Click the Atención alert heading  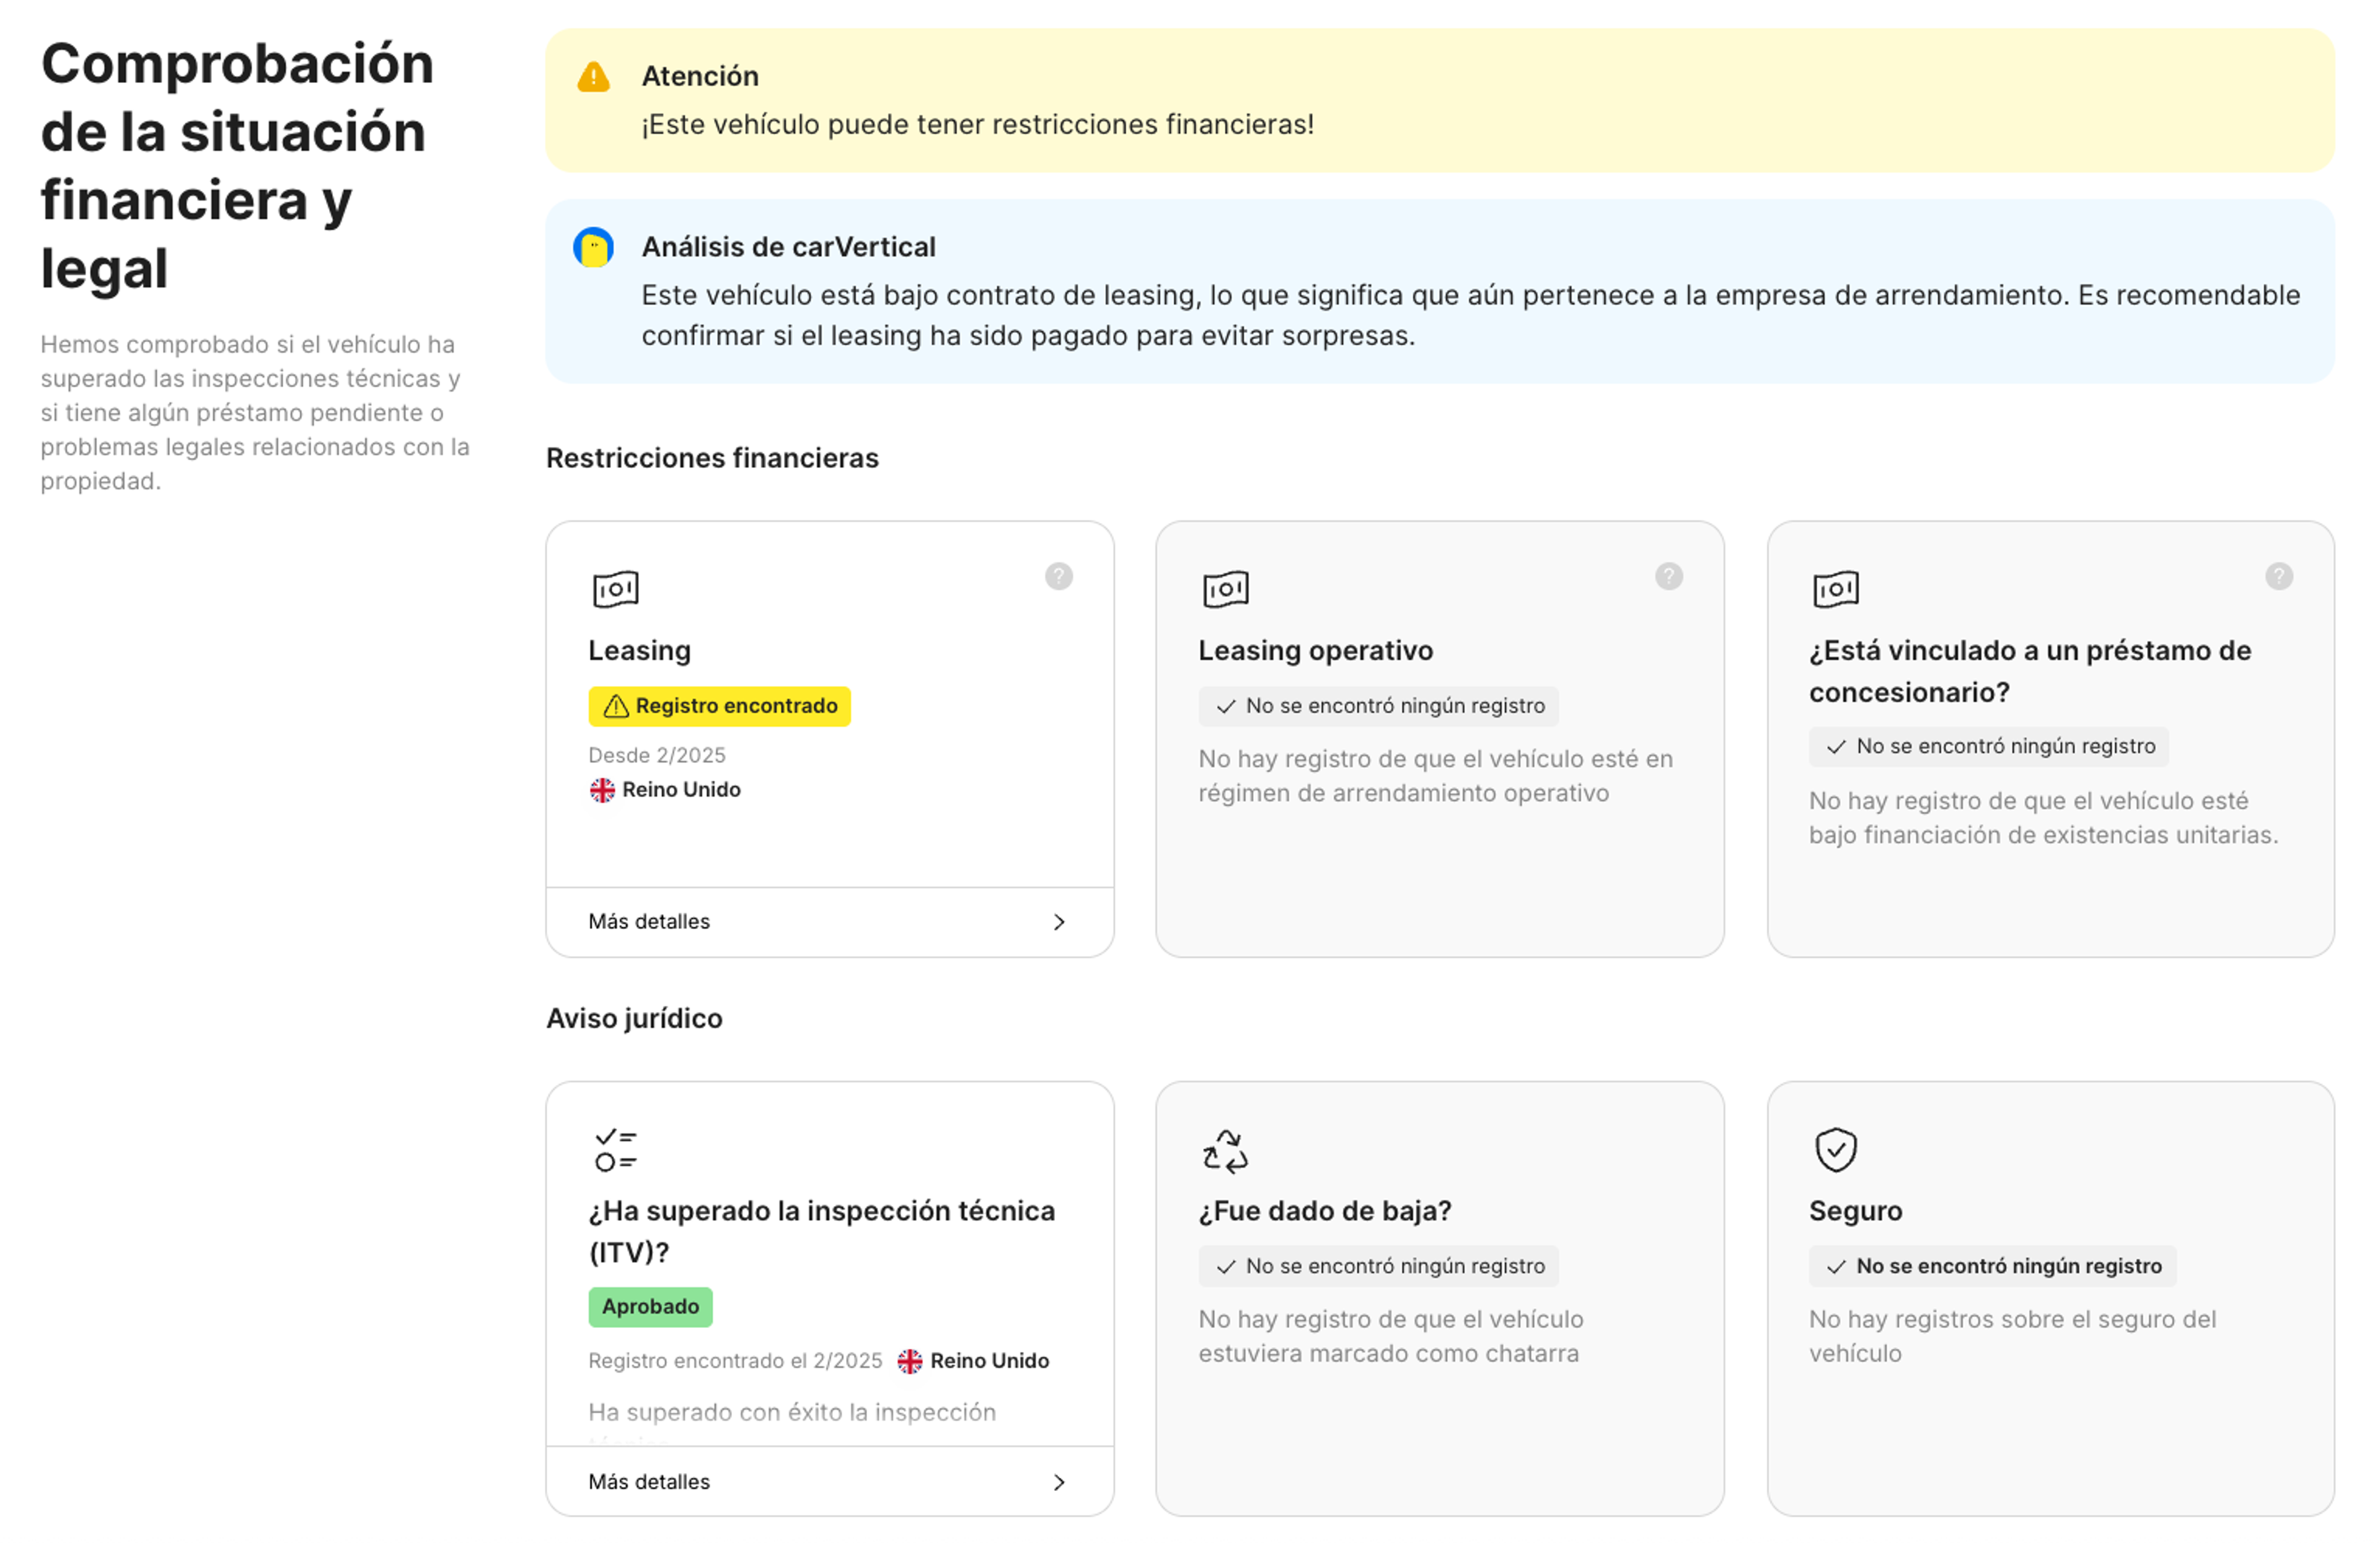tap(700, 76)
